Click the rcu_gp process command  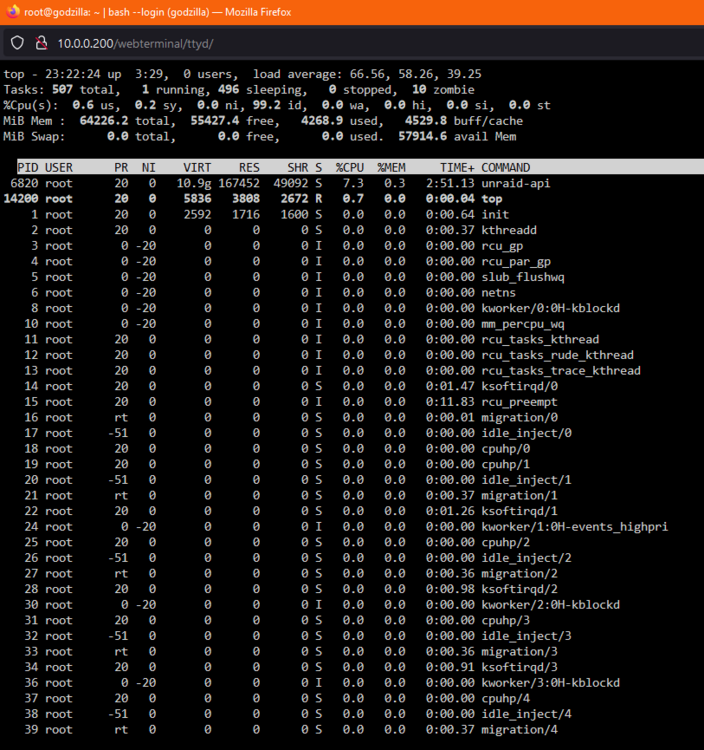(502, 246)
